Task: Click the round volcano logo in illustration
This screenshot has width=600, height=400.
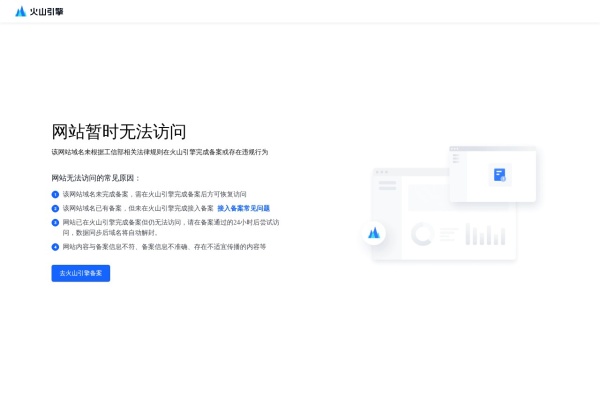Action: coord(374,233)
